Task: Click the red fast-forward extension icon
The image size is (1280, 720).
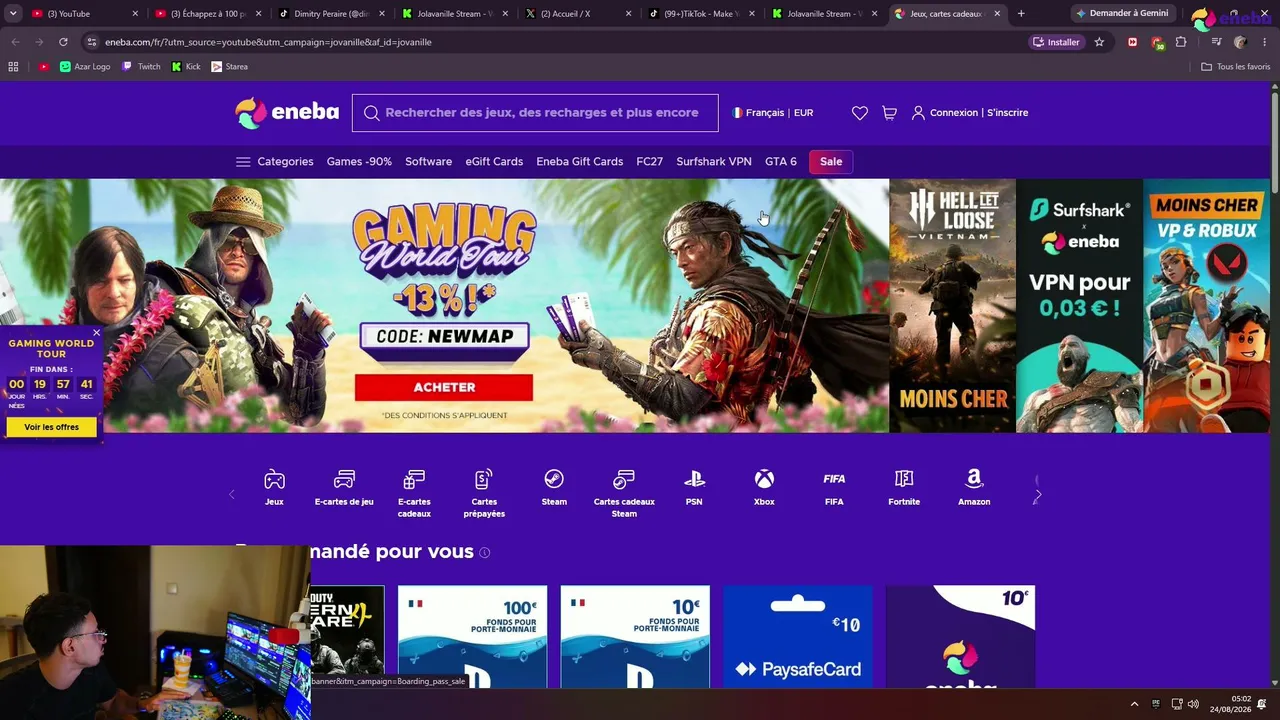Action: [x=1132, y=42]
